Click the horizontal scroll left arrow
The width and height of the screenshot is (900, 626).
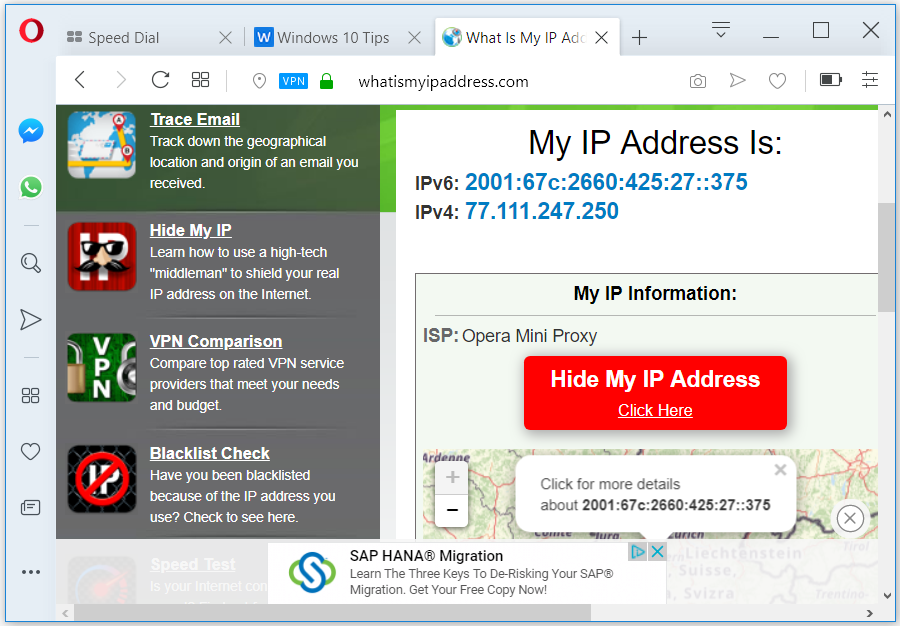65,613
